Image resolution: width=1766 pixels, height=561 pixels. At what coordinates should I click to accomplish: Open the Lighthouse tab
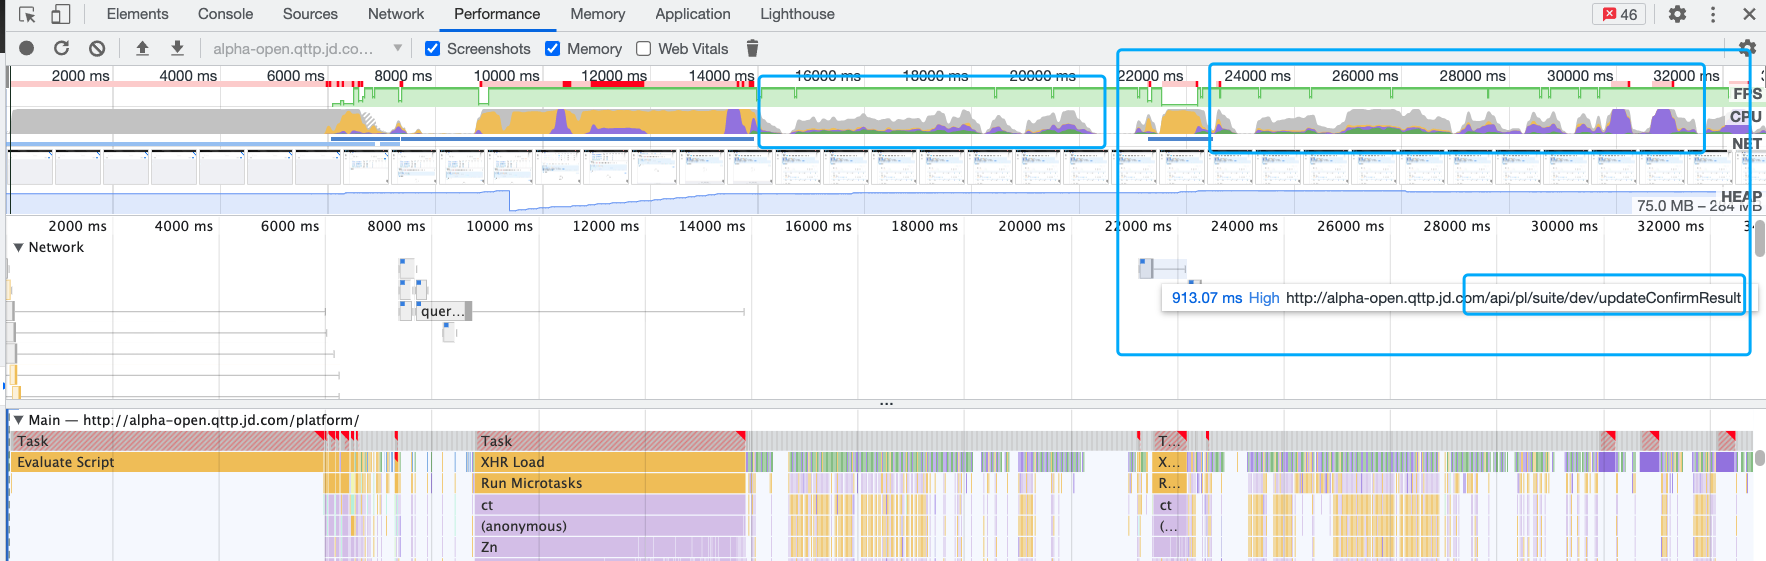[x=797, y=14]
